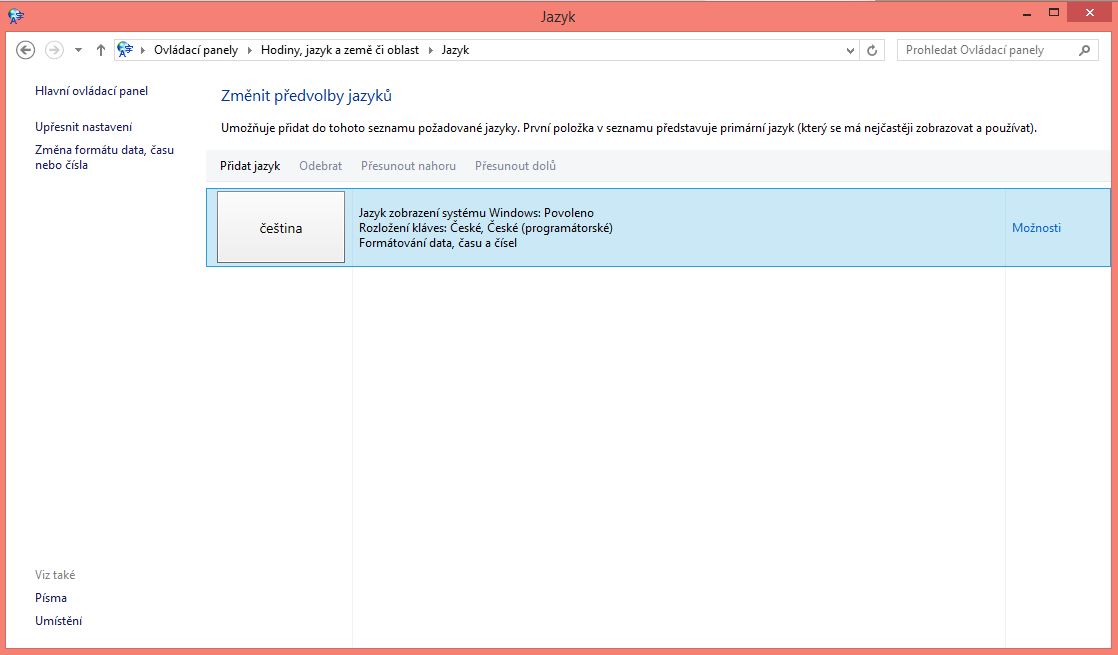Viewport: 1118px width, 655px height.
Task: Click the Upřesnit nastavení link
Action: tap(83, 127)
